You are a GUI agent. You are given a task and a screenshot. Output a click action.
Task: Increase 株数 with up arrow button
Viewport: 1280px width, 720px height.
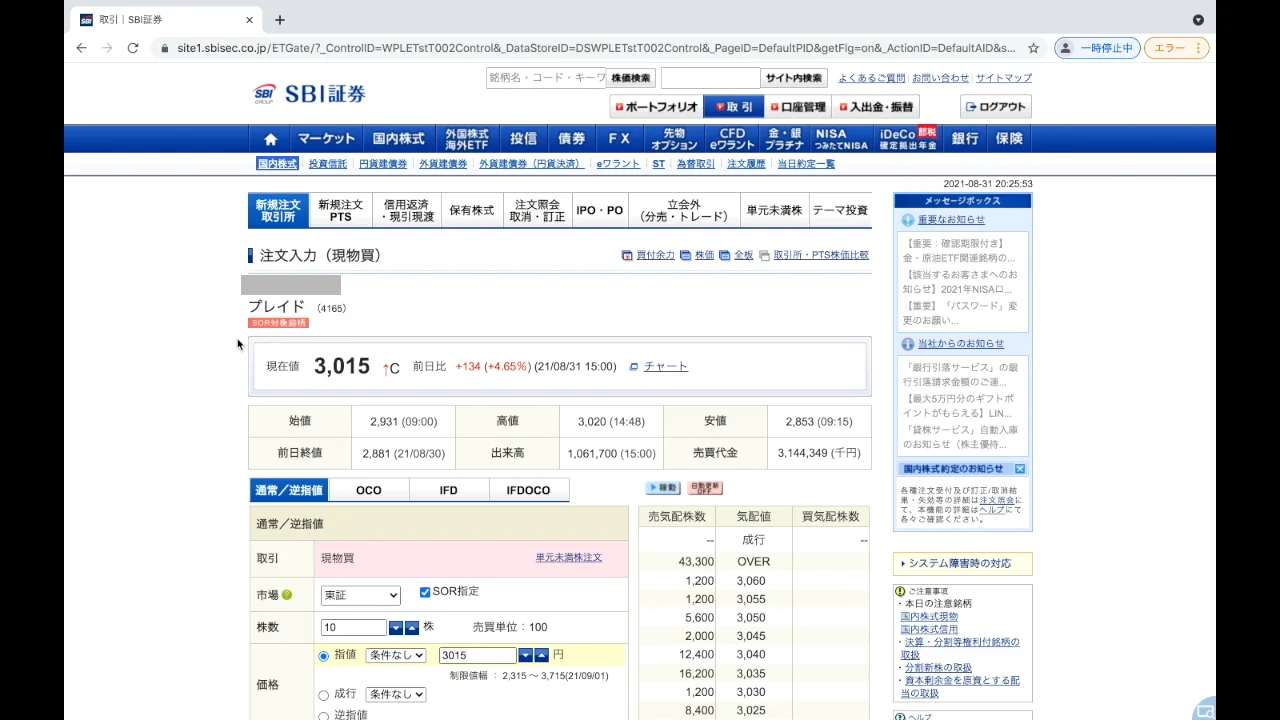coord(412,628)
